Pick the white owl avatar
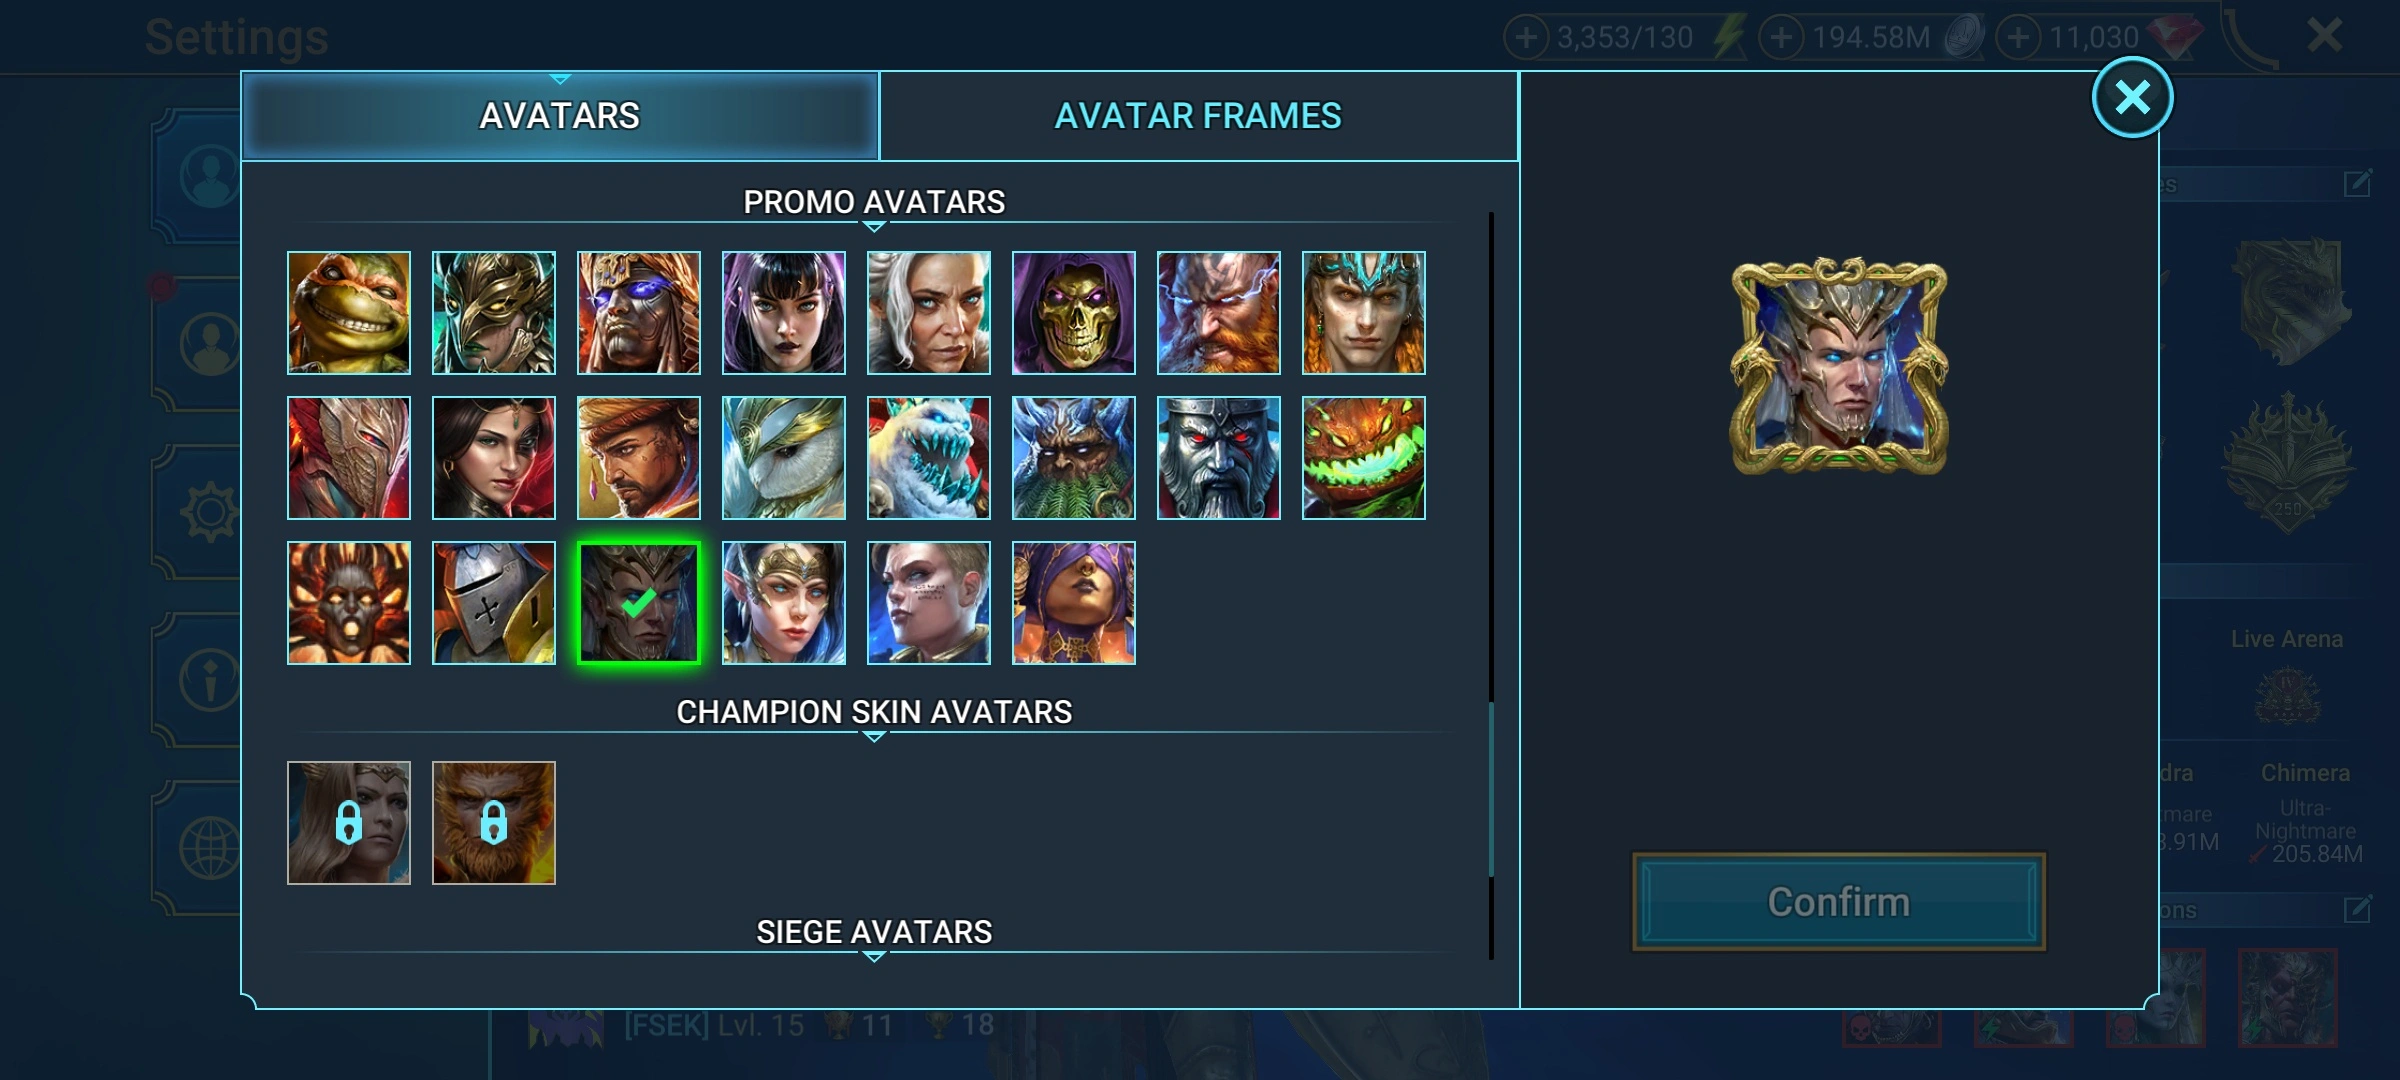This screenshot has width=2400, height=1080. tap(784, 458)
